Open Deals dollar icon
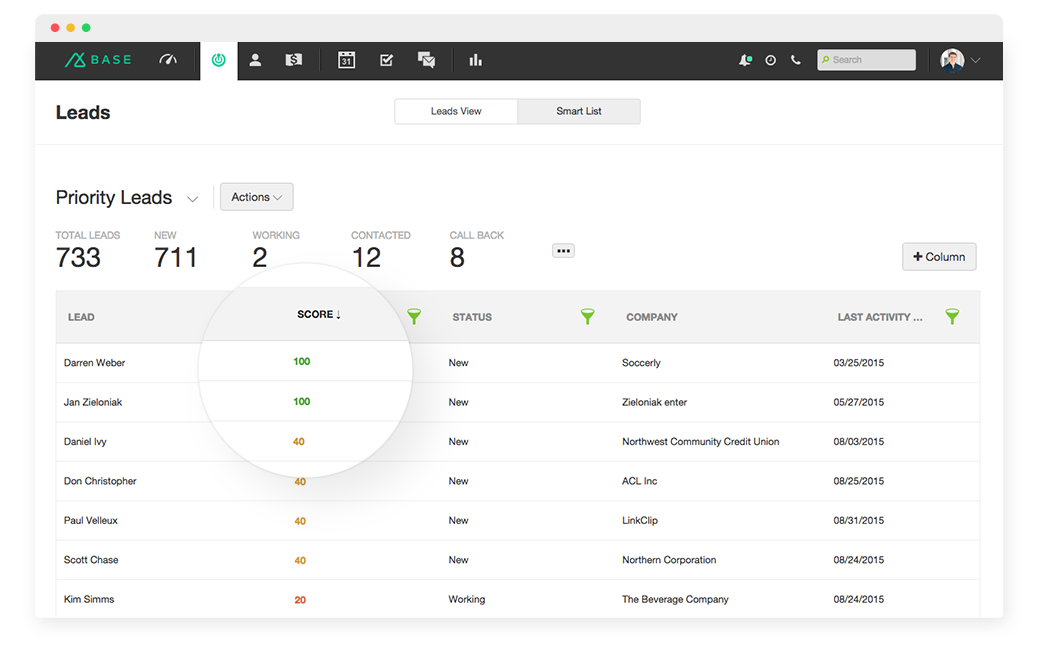 click(x=293, y=60)
